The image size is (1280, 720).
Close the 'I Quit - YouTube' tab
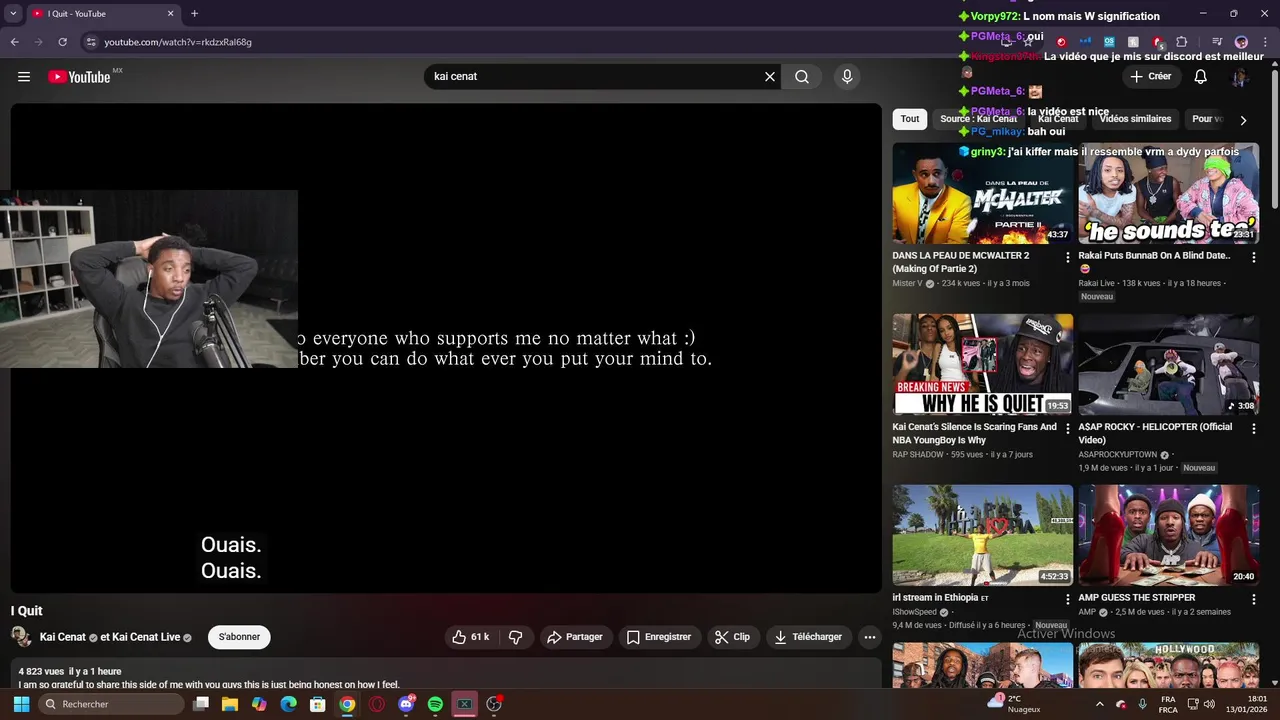170,14
